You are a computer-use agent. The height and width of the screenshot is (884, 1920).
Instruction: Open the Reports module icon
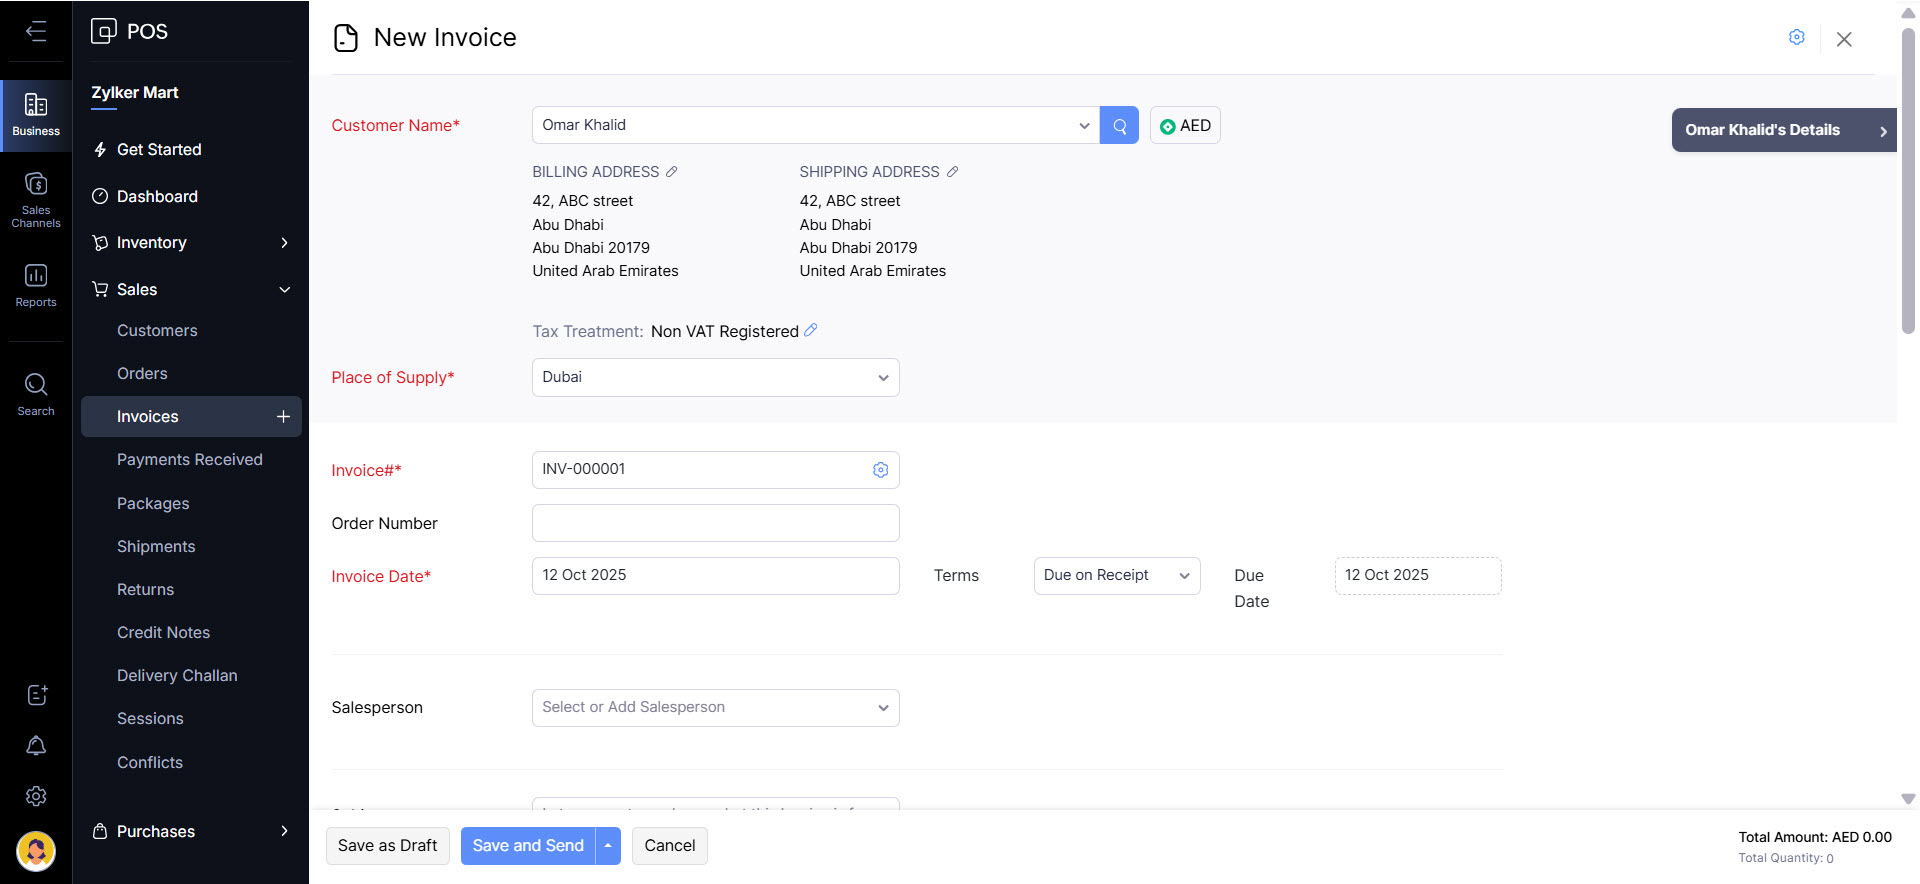36,285
